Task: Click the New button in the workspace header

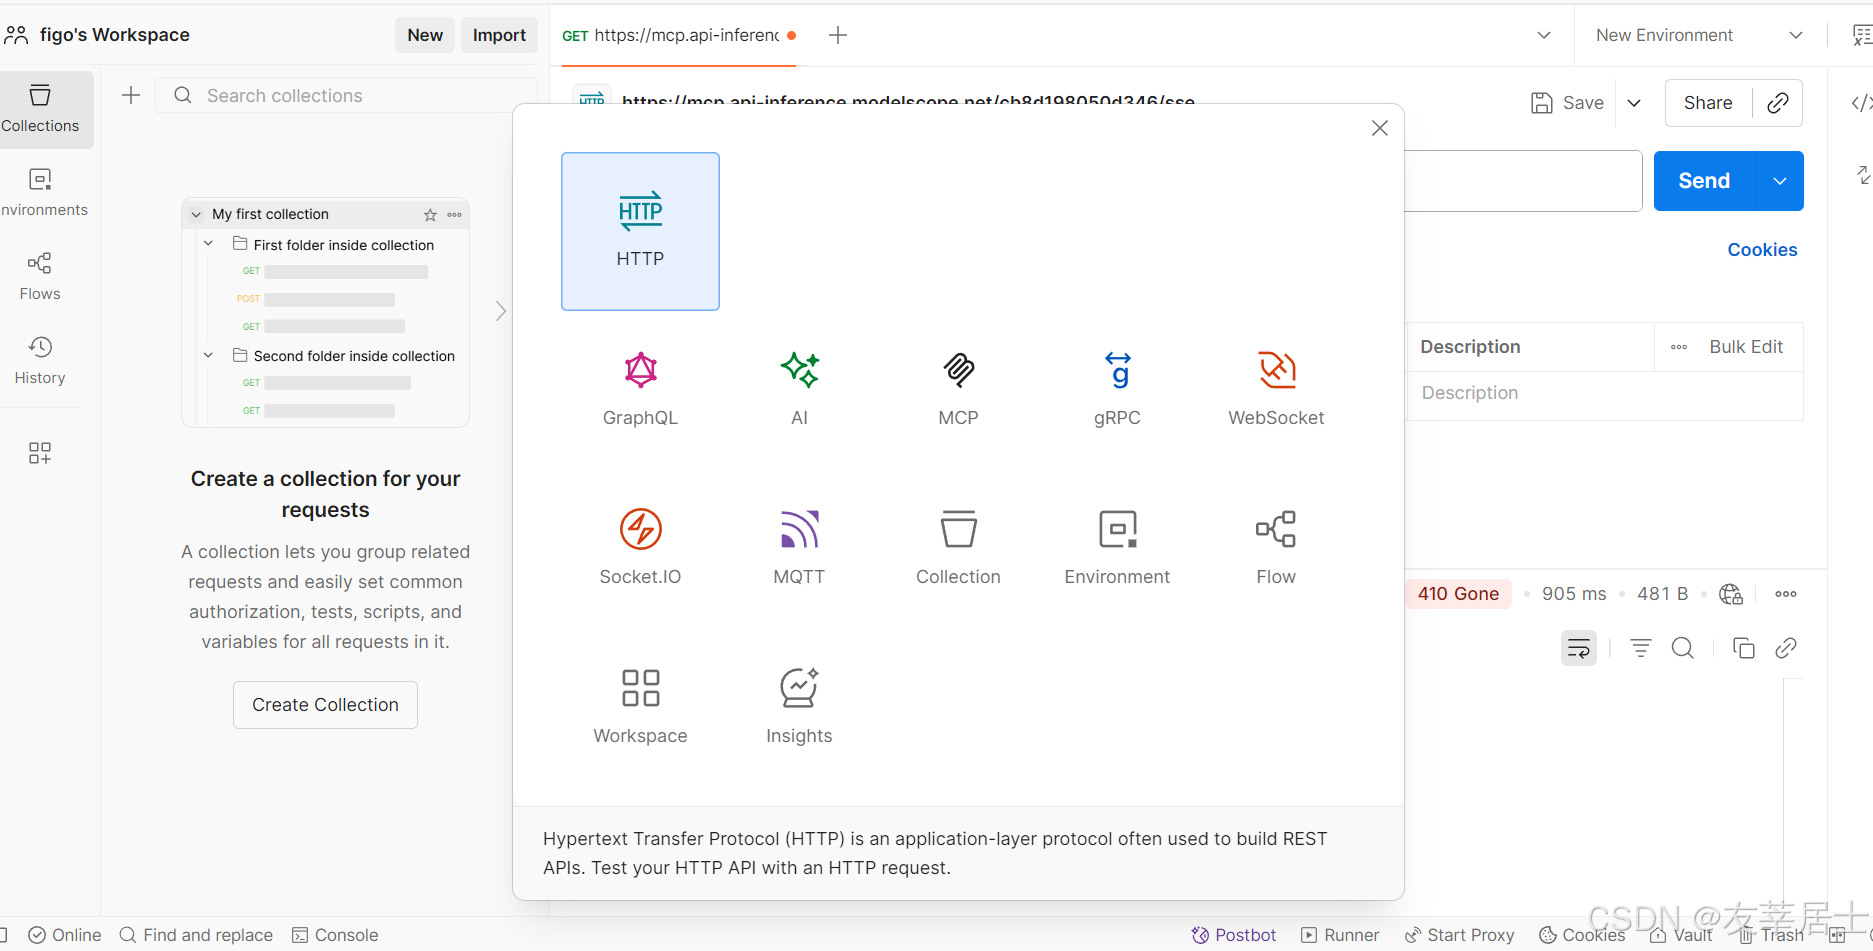Action: 425,35
